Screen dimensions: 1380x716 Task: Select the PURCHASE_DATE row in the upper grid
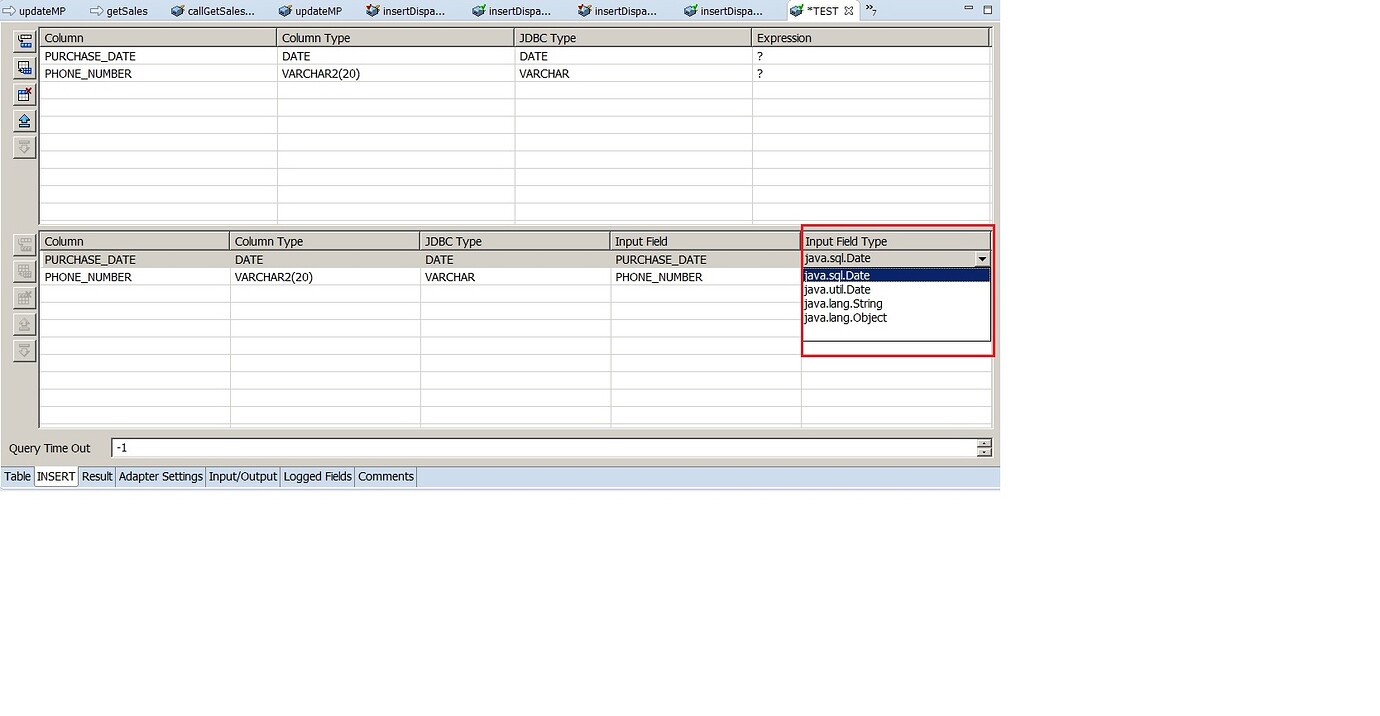(x=515, y=56)
